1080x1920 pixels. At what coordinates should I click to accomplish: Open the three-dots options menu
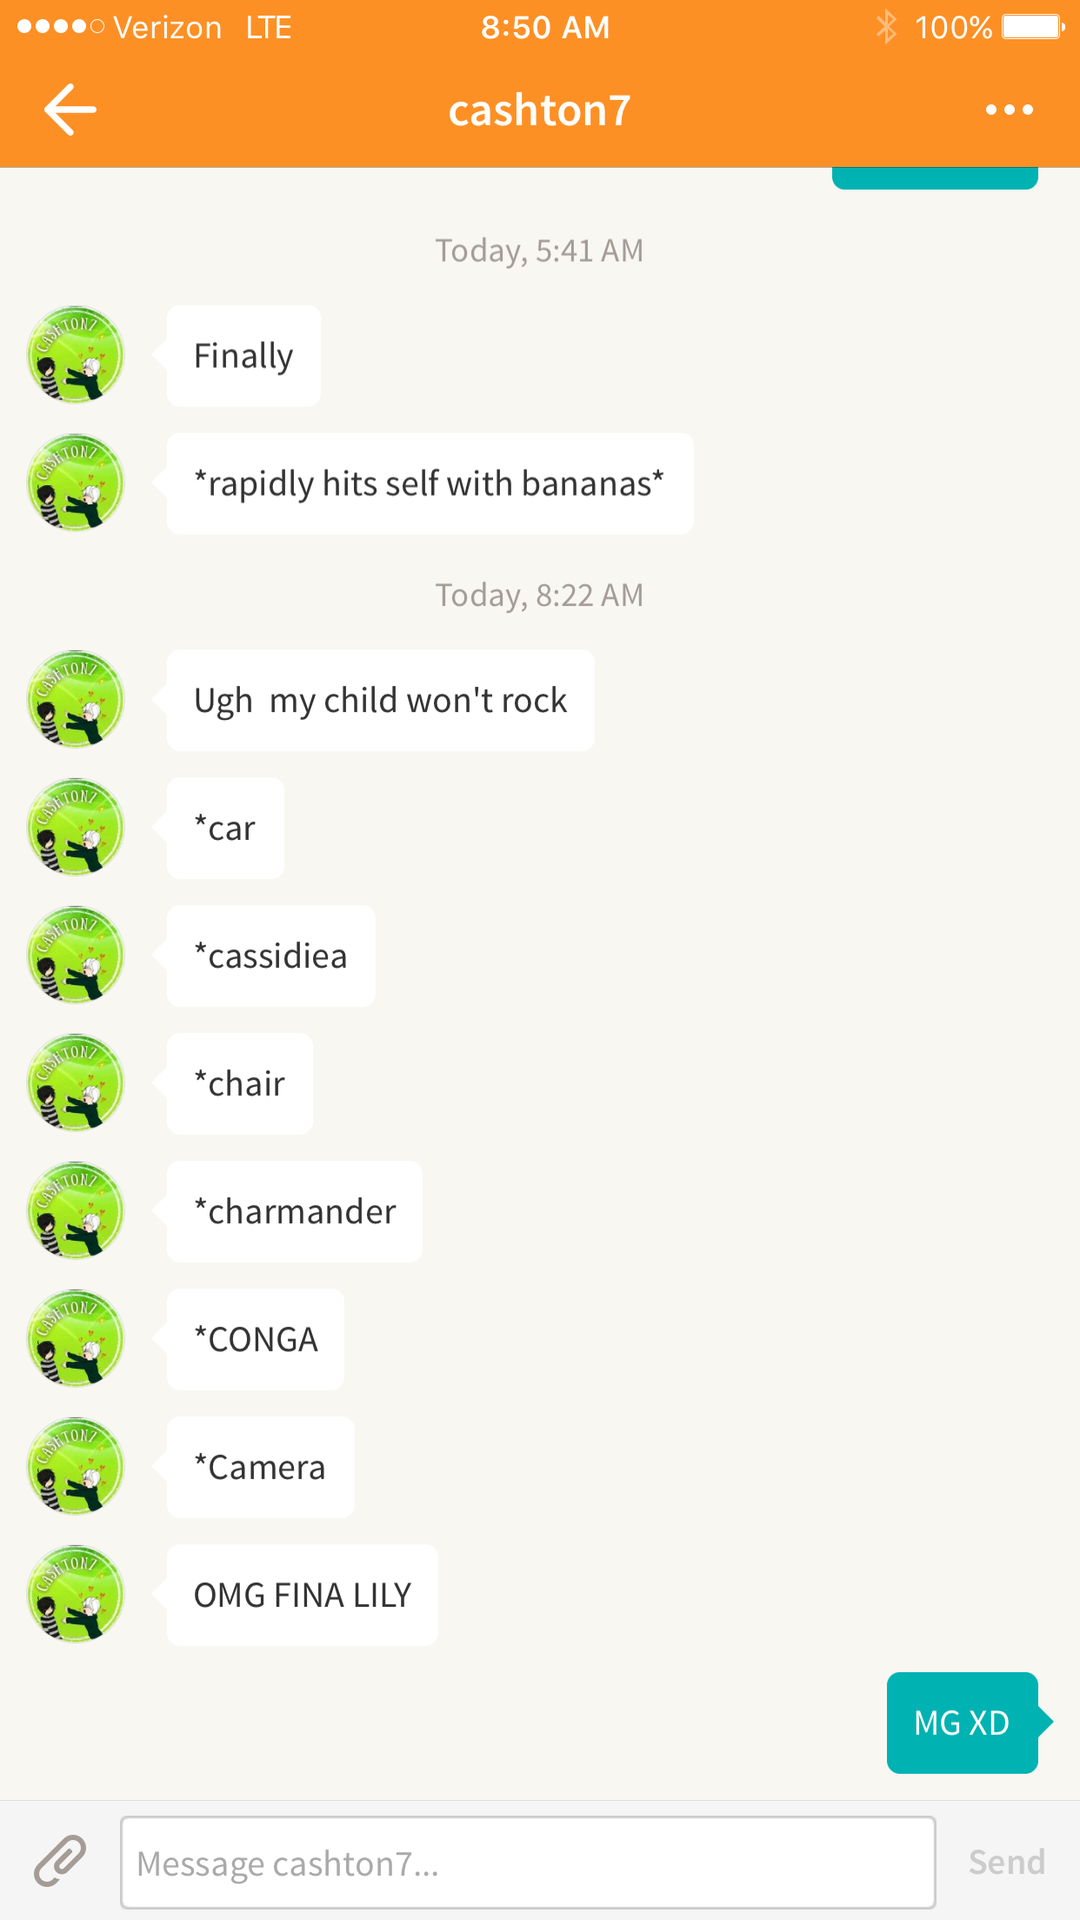(x=1009, y=110)
